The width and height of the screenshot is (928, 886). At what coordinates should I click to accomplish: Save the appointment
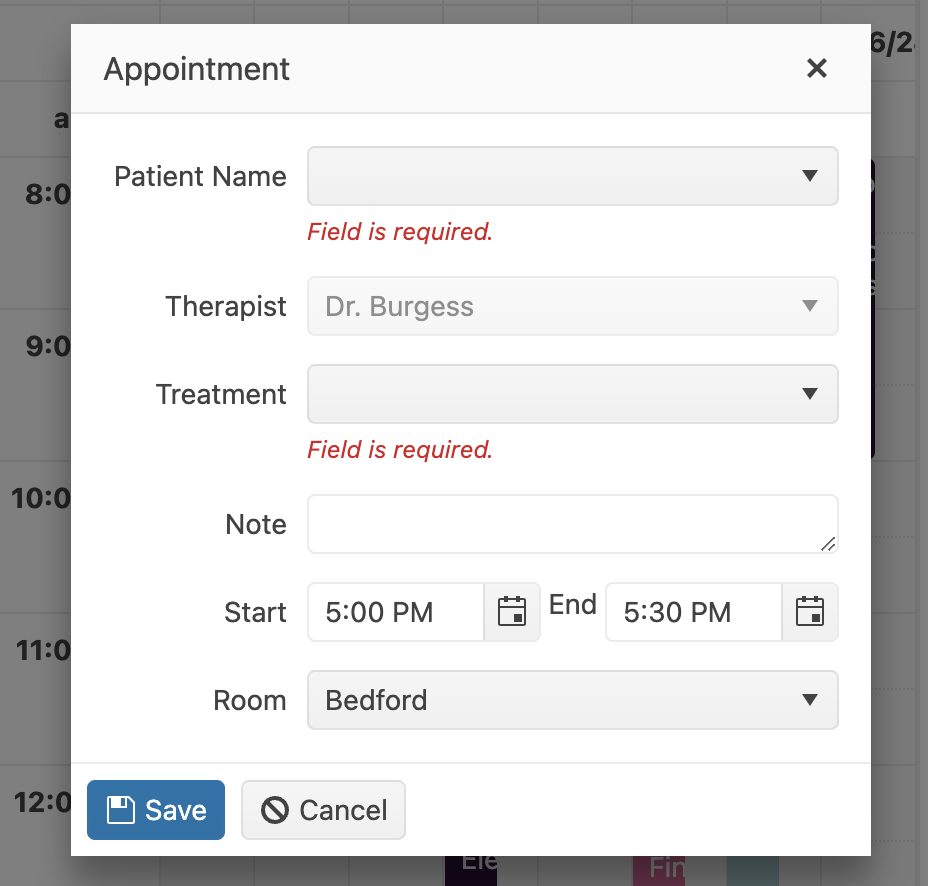coord(156,810)
